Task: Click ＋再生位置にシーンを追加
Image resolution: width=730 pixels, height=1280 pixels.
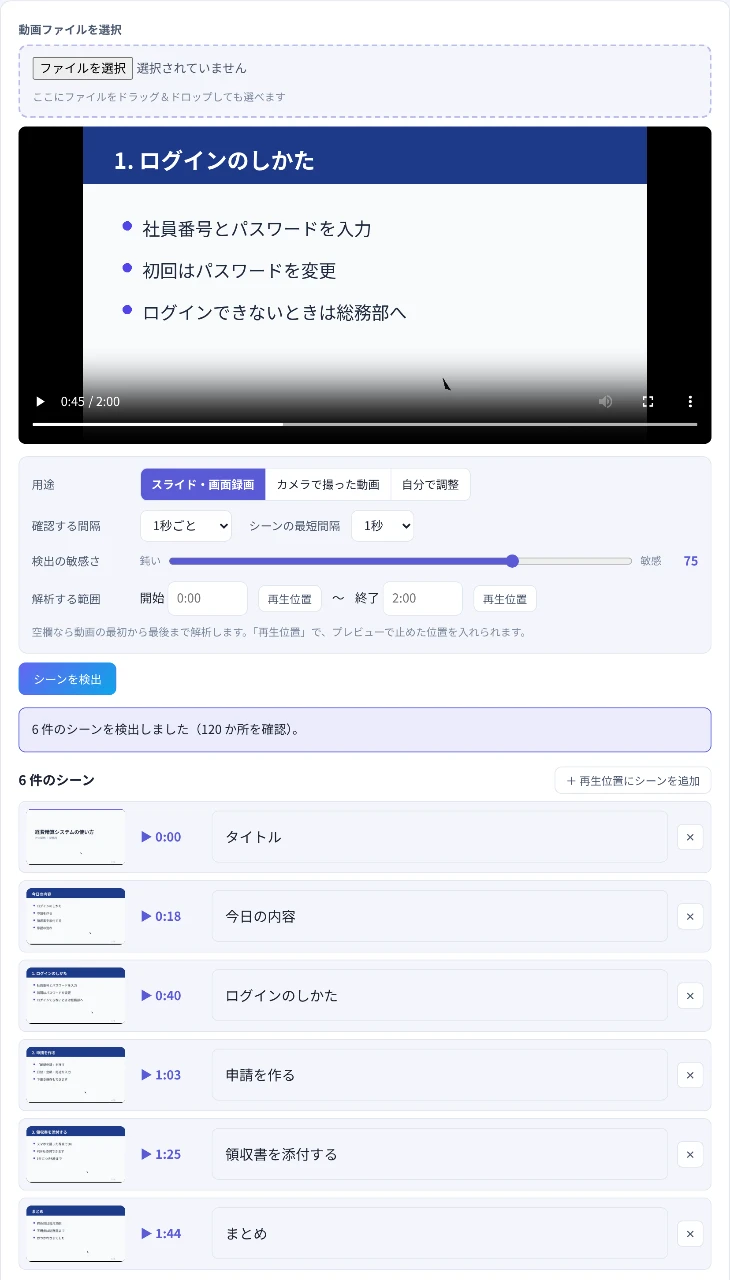Action: pos(633,781)
